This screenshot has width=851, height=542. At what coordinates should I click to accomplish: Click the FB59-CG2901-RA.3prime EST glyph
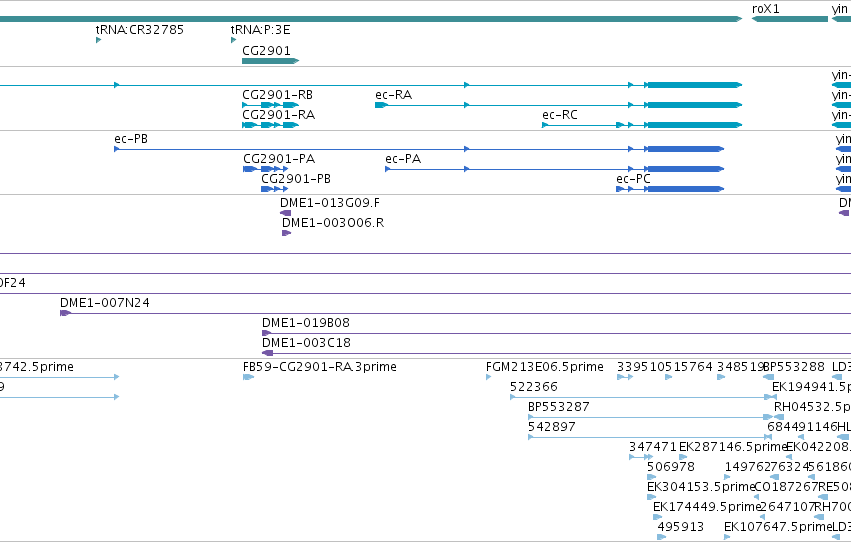[x=249, y=377]
